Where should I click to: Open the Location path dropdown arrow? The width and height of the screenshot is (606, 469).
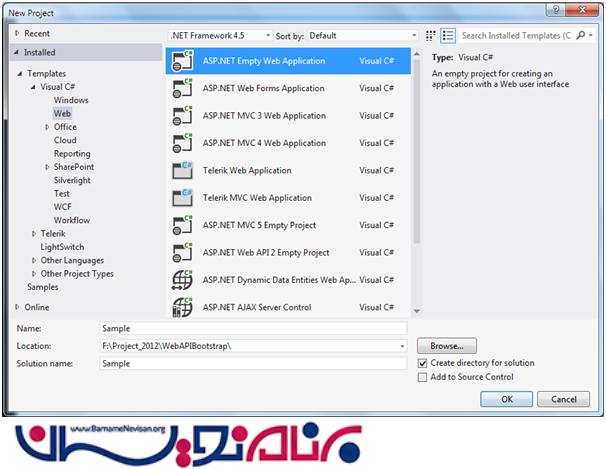(402, 346)
